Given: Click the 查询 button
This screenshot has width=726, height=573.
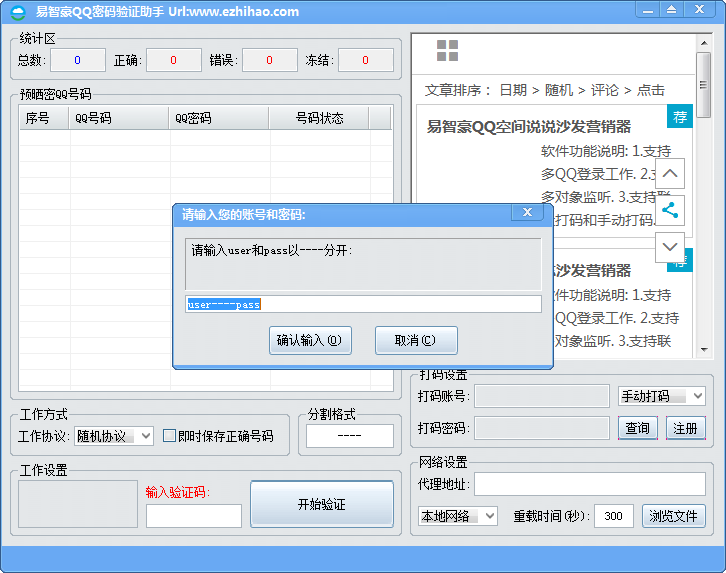Looking at the screenshot, I should pos(638,428).
